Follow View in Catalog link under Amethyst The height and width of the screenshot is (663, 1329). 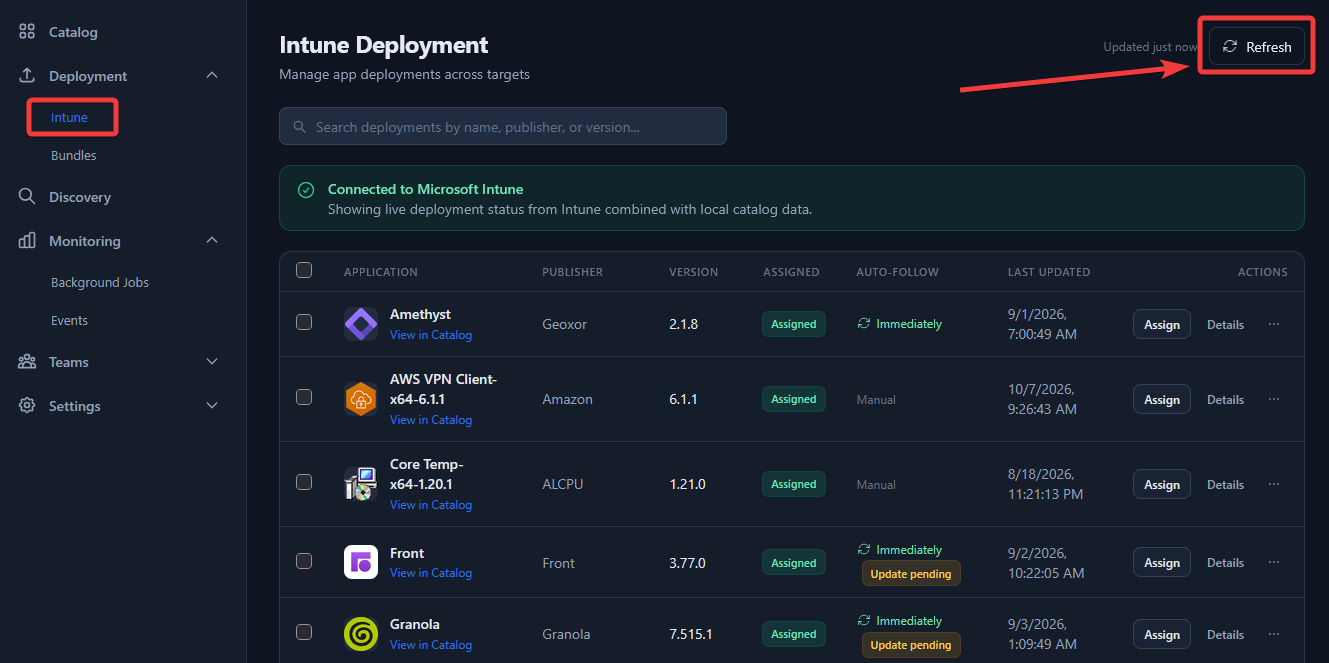(x=431, y=335)
